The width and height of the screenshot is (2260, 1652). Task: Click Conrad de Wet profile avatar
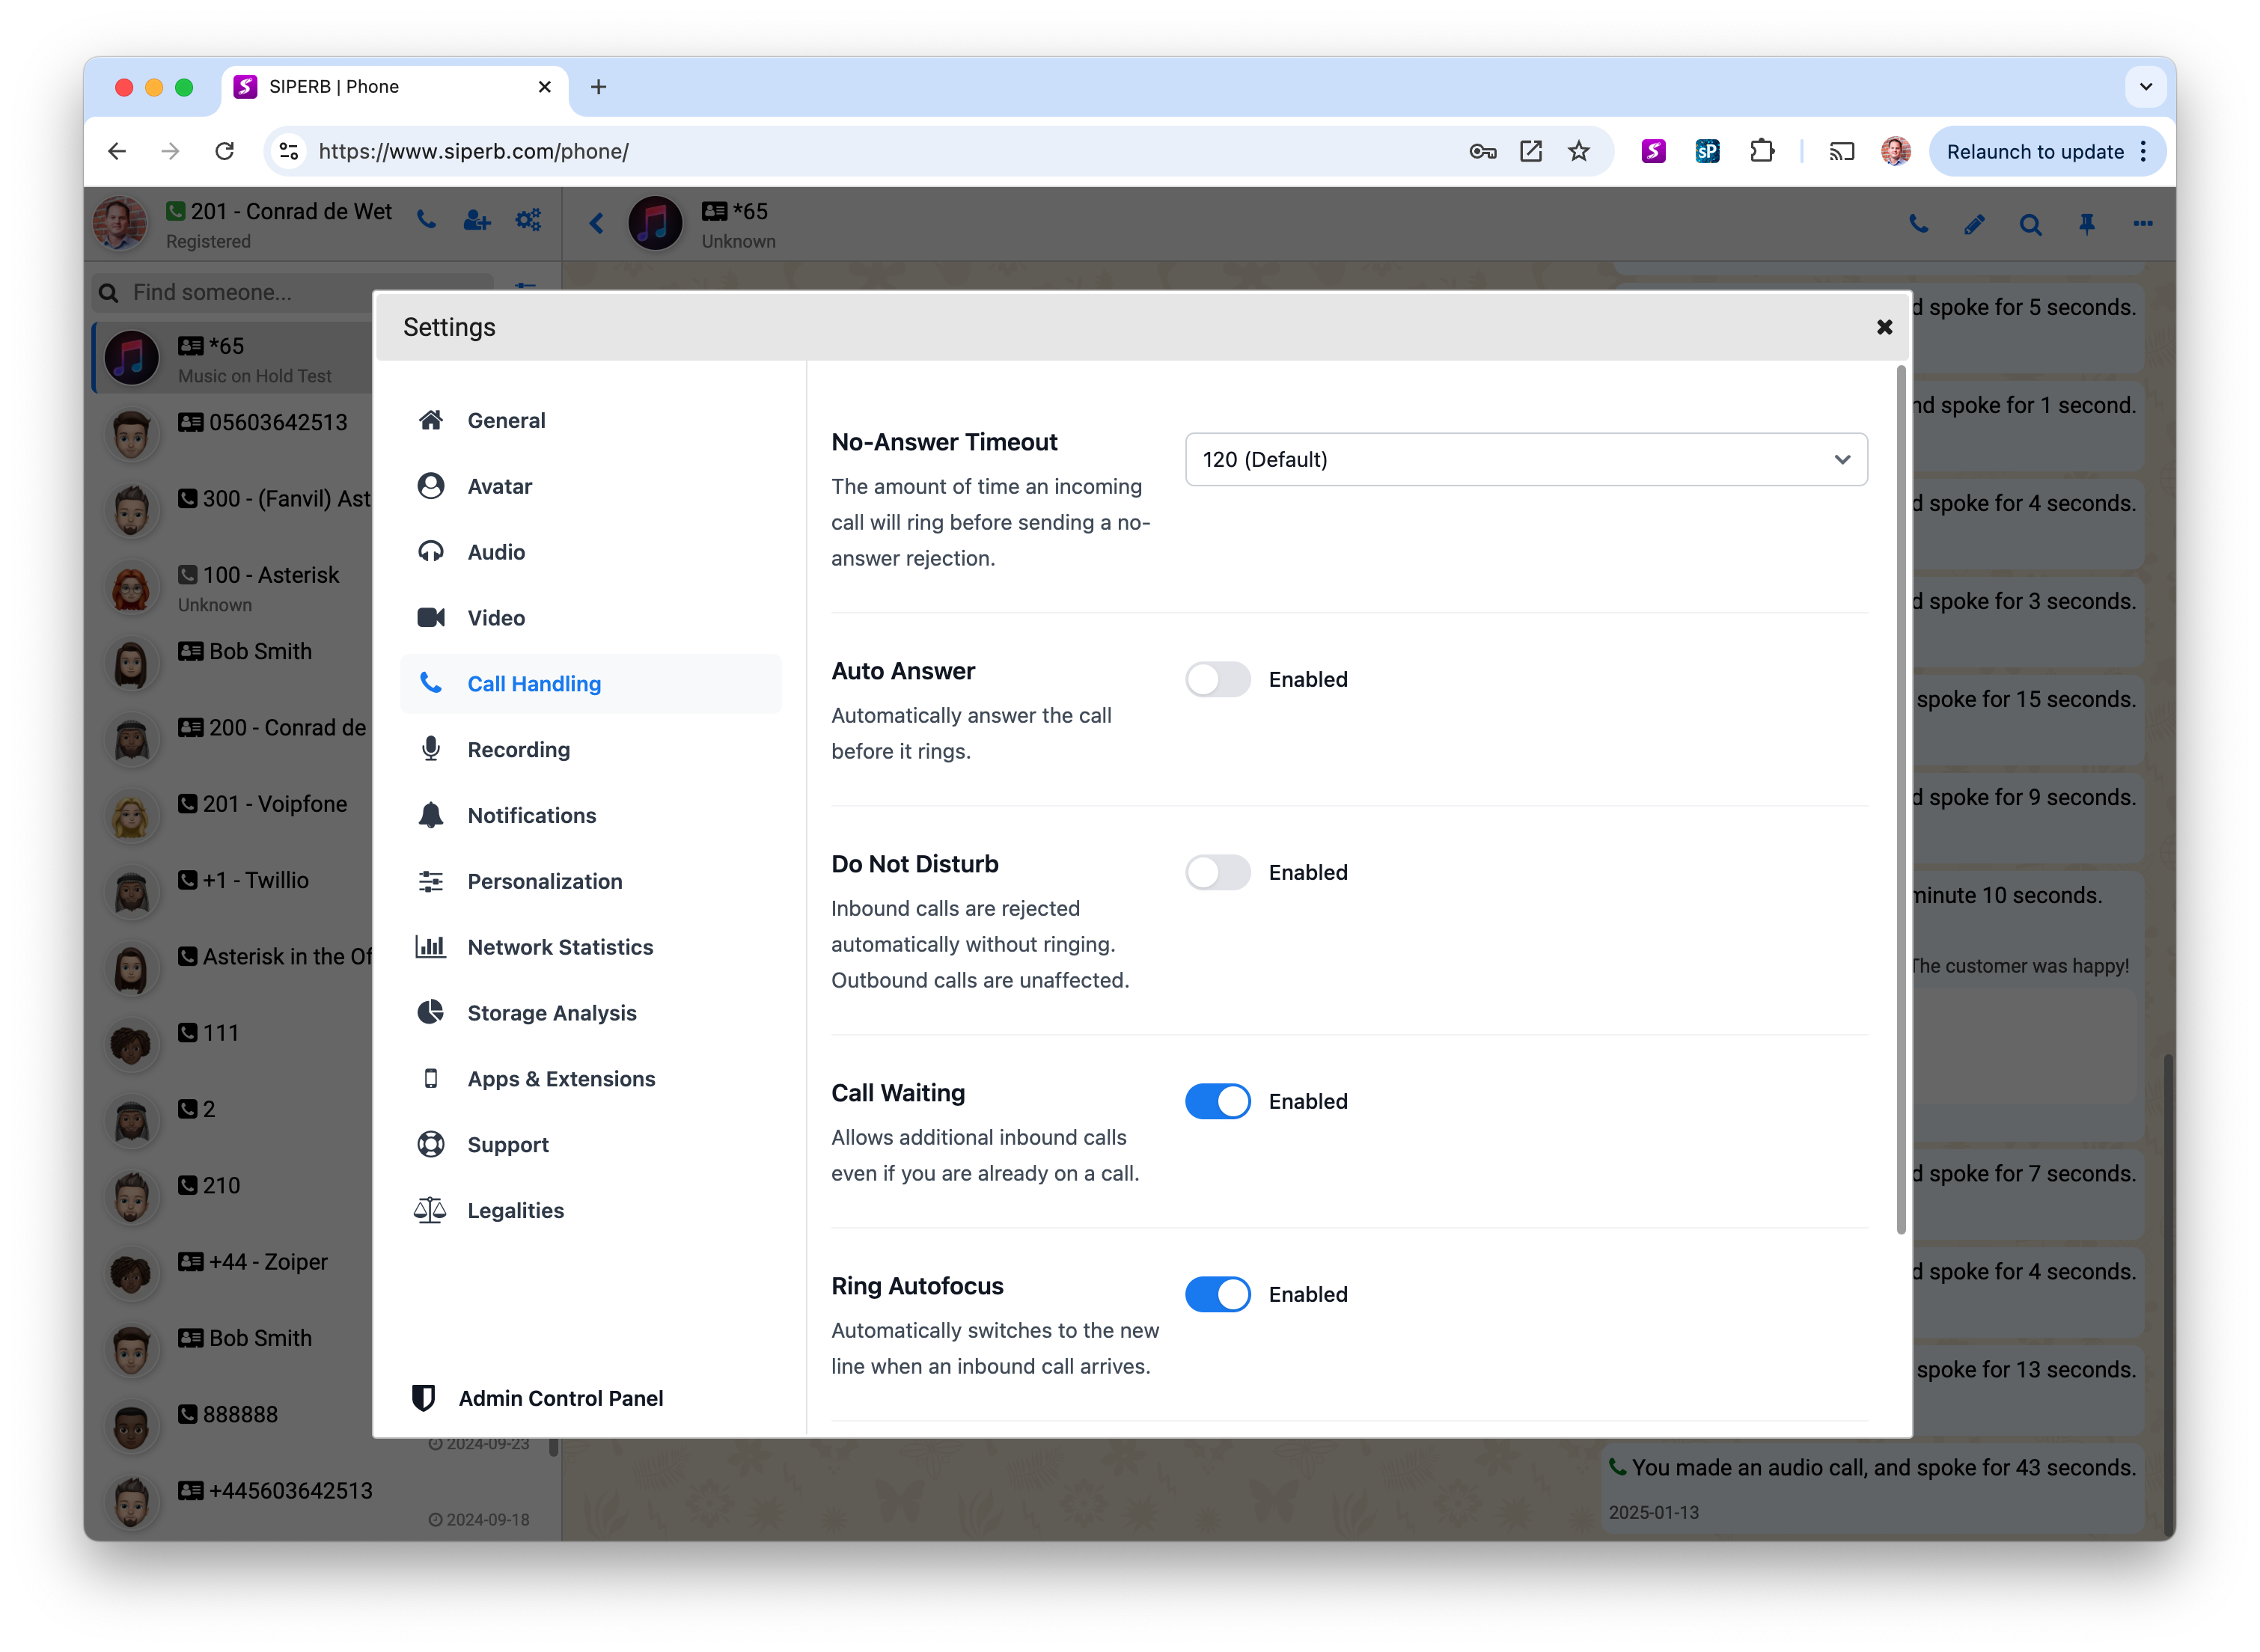tap(120, 222)
